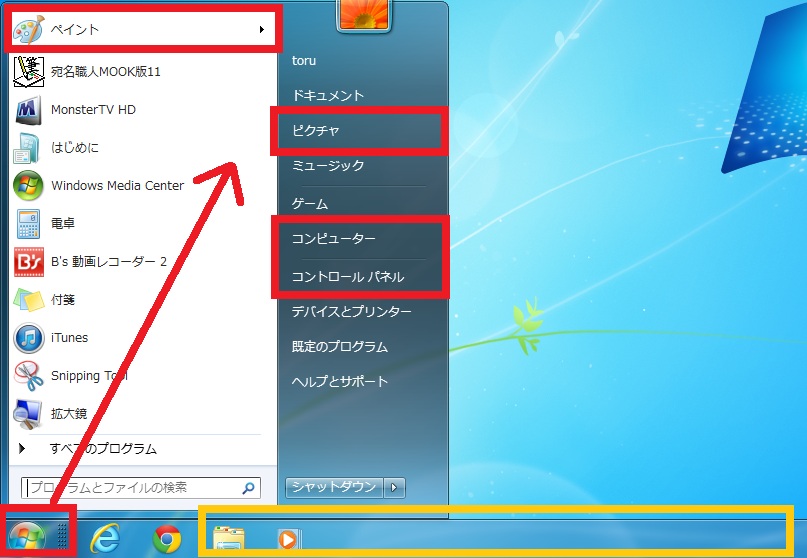807x558 pixels.
Task: Open デバイスとプリンター
Action: tap(352, 311)
